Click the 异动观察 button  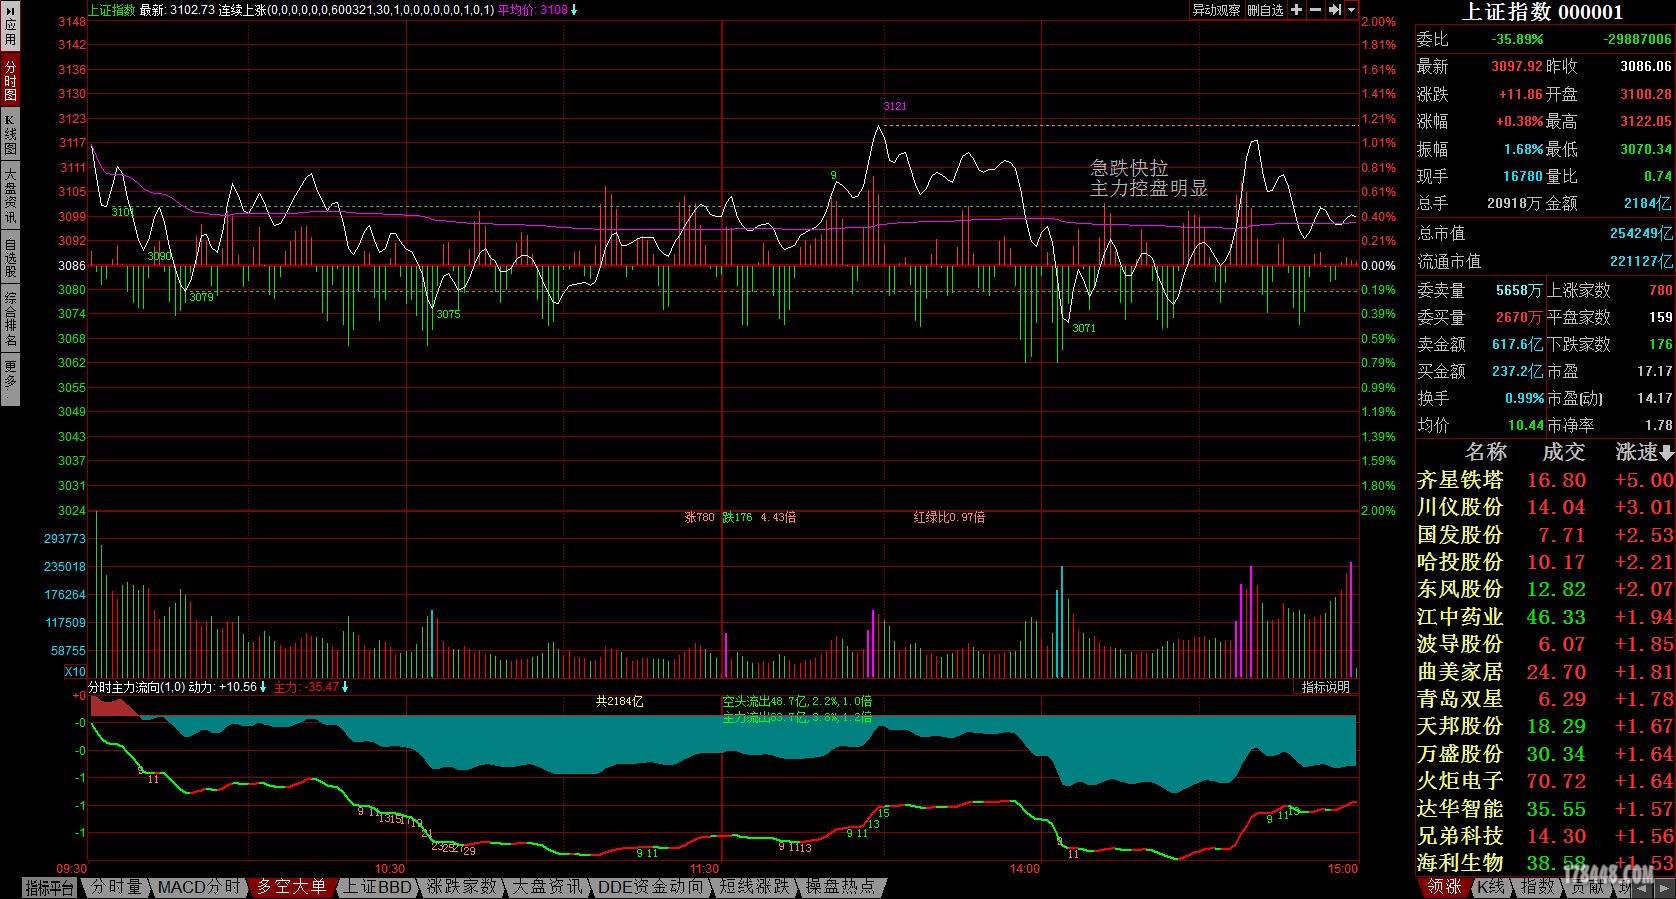click(x=1216, y=10)
